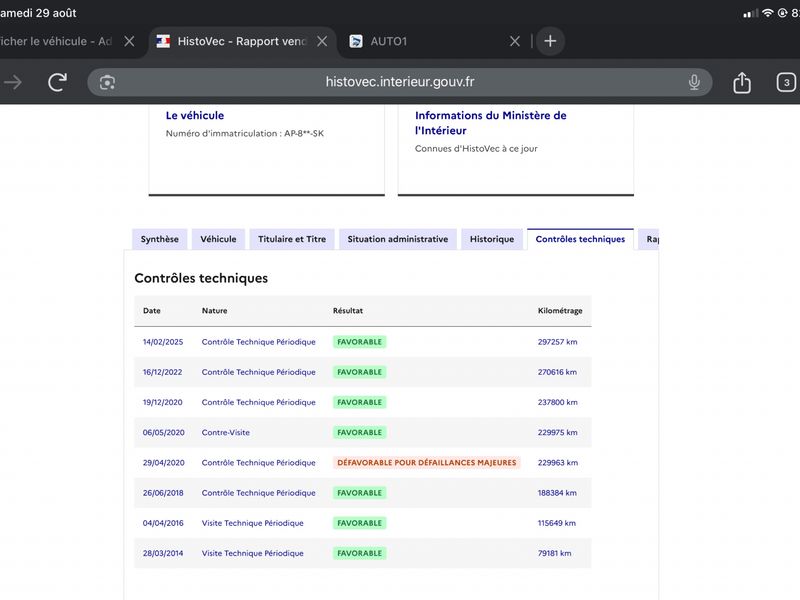Open the Véhicule tab

[x=218, y=239]
